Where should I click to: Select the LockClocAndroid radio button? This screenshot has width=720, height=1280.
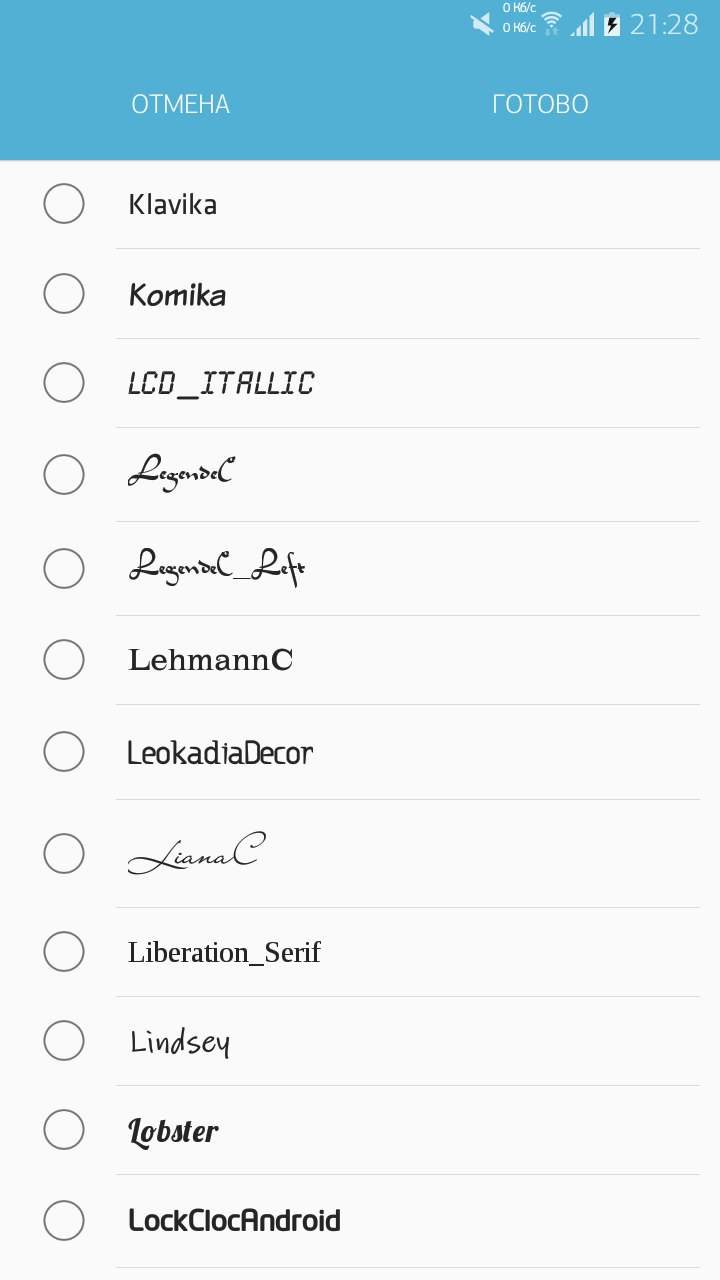tap(64, 1220)
